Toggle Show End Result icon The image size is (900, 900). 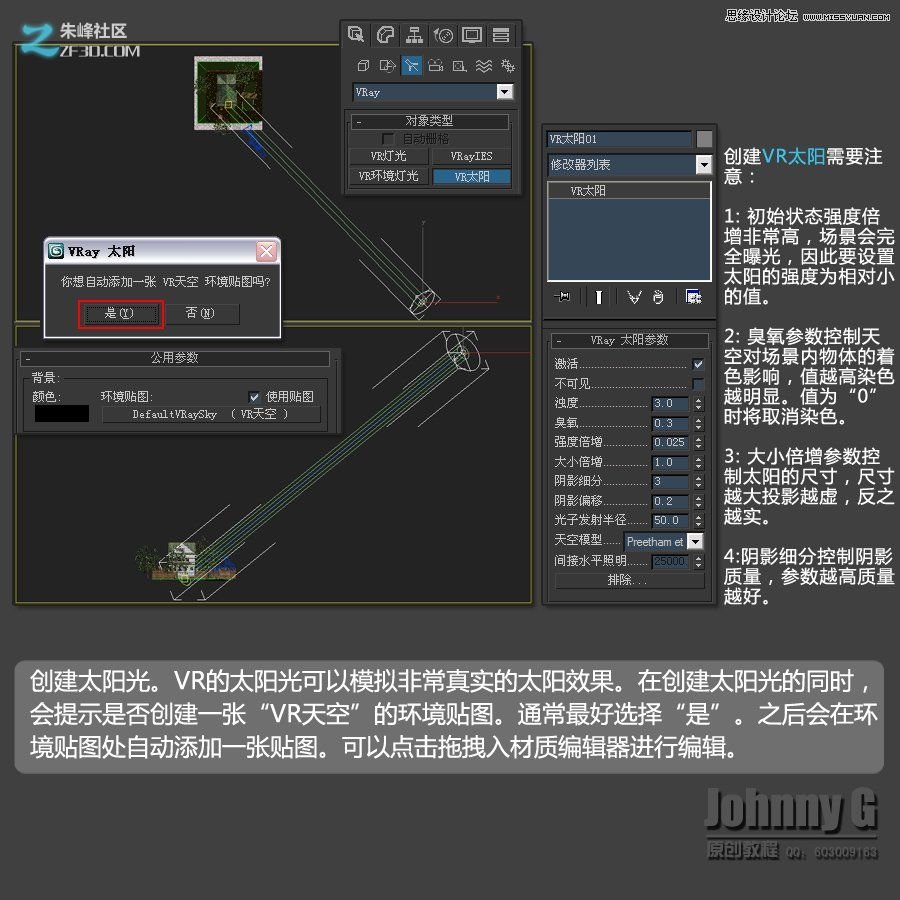[x=599, y=297]
